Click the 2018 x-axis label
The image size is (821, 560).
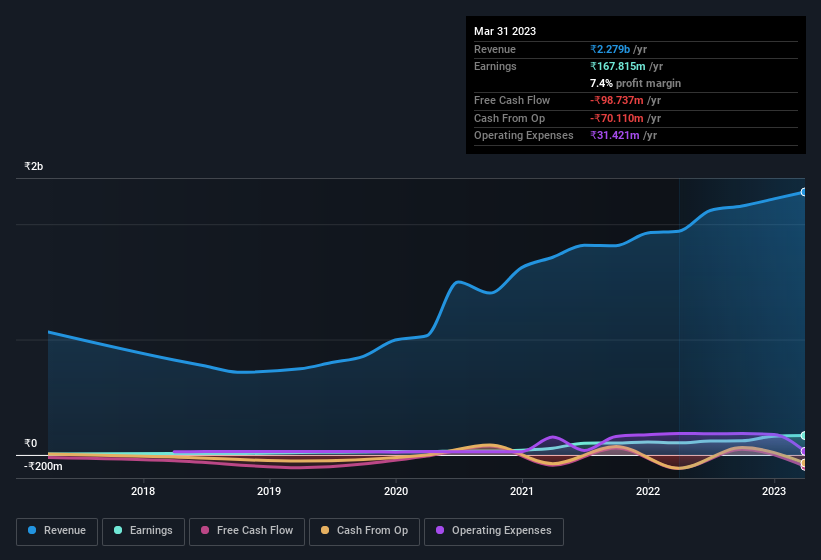[x=143, y=491]
